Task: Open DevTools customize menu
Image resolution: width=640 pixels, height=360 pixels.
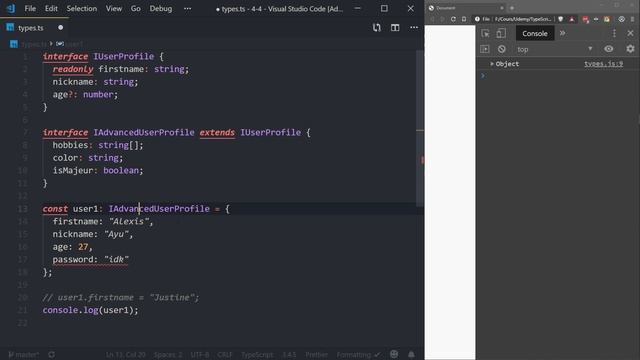Action: (x=614, y=33)
